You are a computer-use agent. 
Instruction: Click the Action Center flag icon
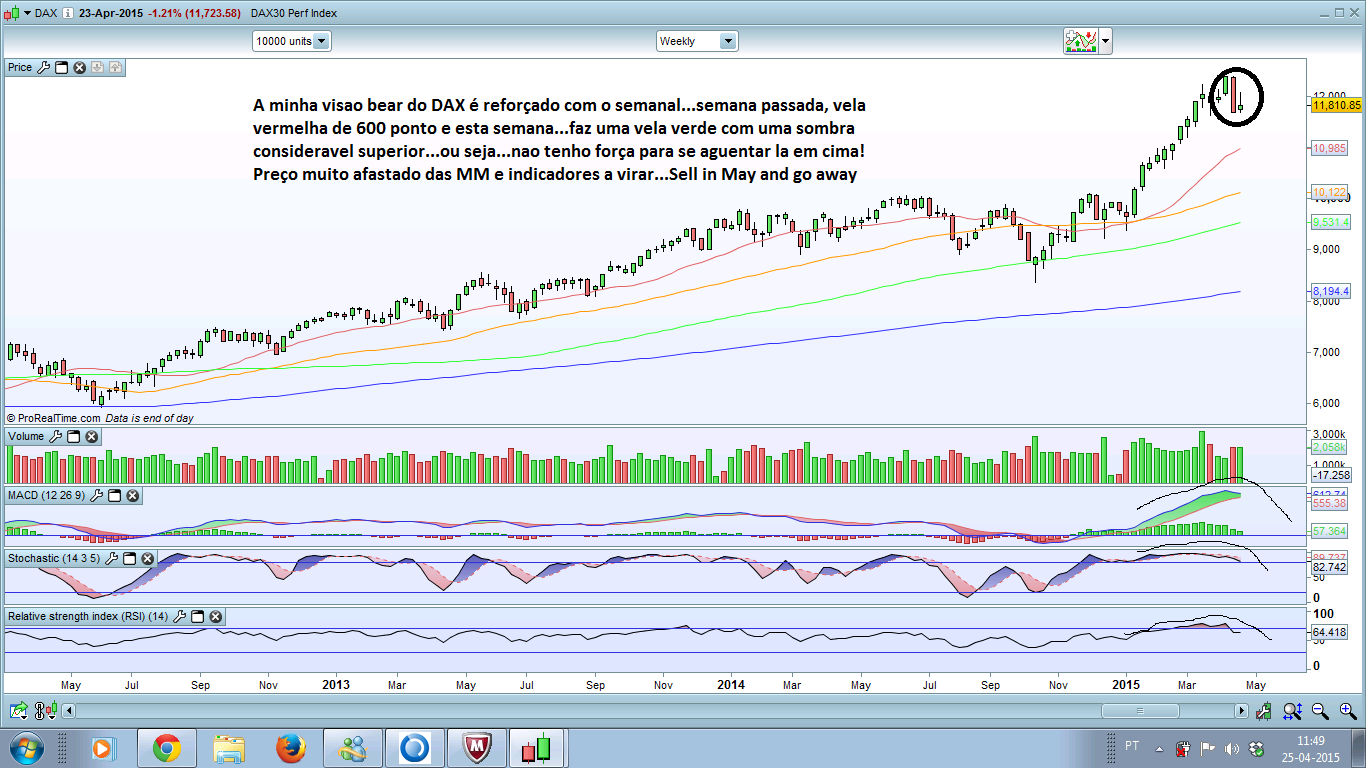pyautogui.click(x=1206, y=748)
